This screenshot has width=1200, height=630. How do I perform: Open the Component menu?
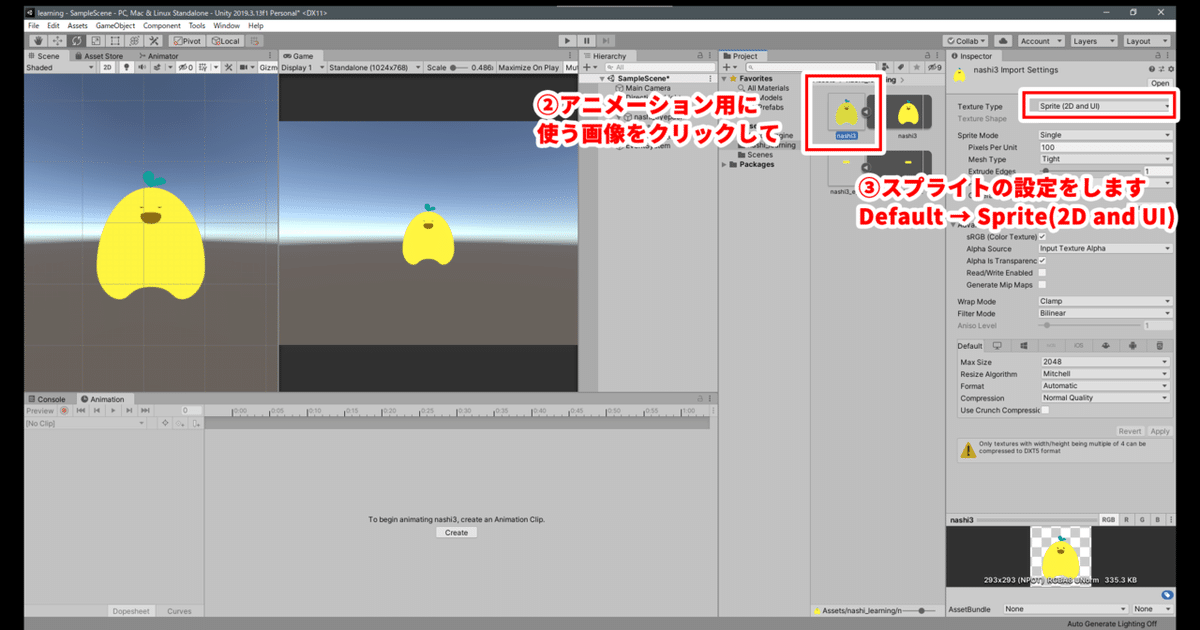pyautogui.click(x=161, y=25)
